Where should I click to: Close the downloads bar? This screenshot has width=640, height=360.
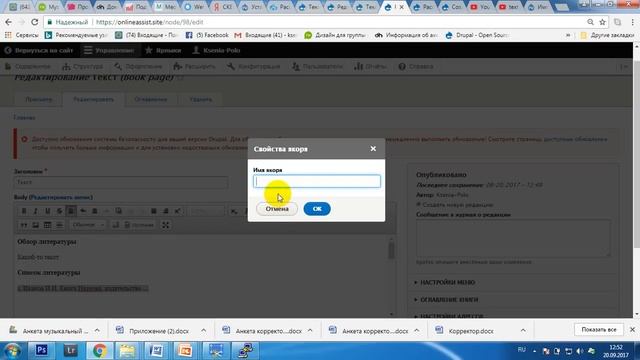pos(632,330)
